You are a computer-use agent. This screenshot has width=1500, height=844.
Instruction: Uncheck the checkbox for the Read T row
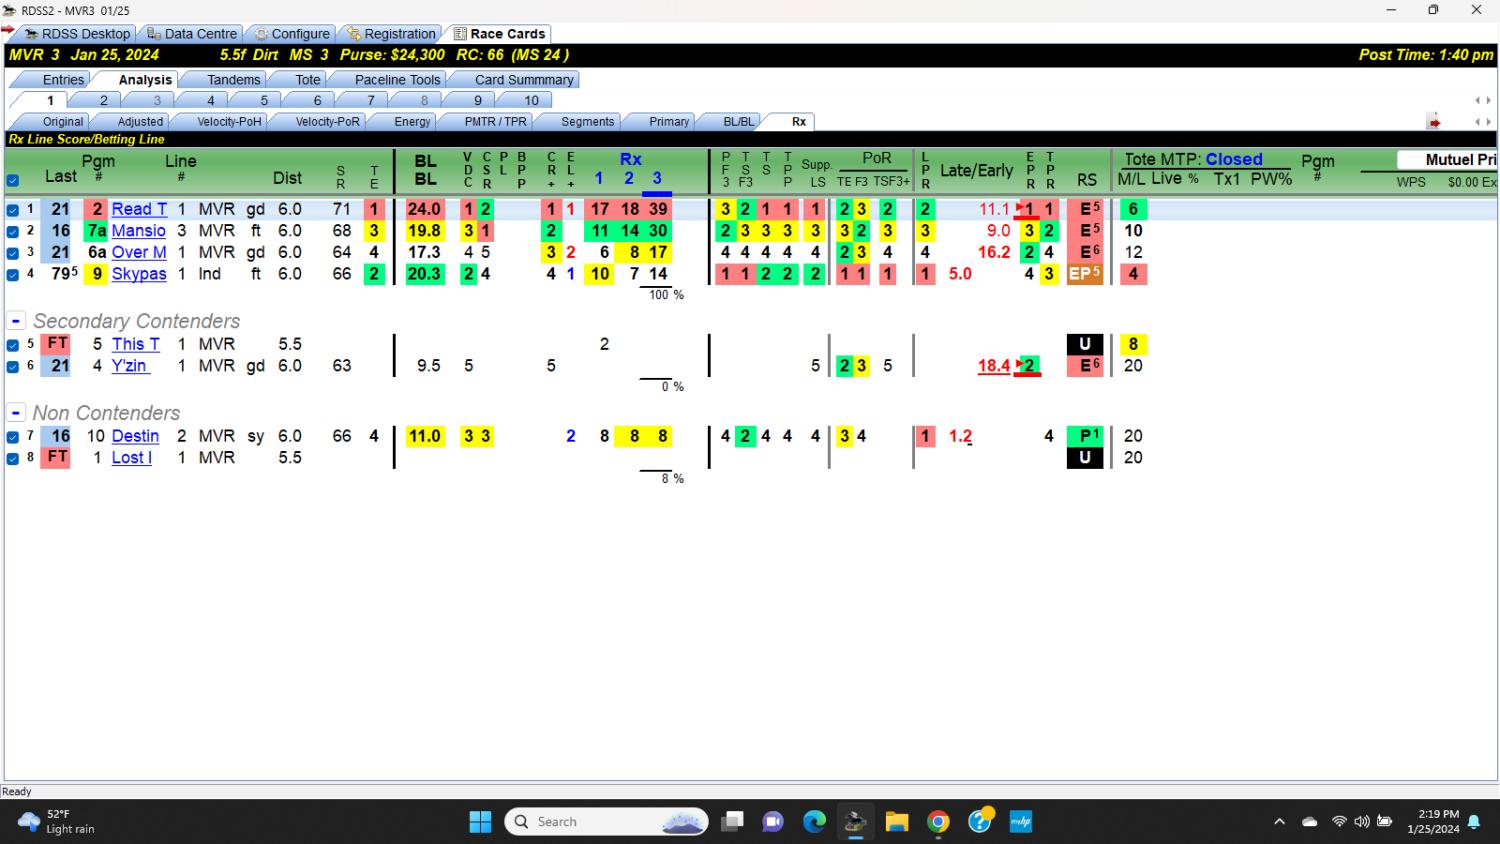pyautogui.click(x=13, y=210)
